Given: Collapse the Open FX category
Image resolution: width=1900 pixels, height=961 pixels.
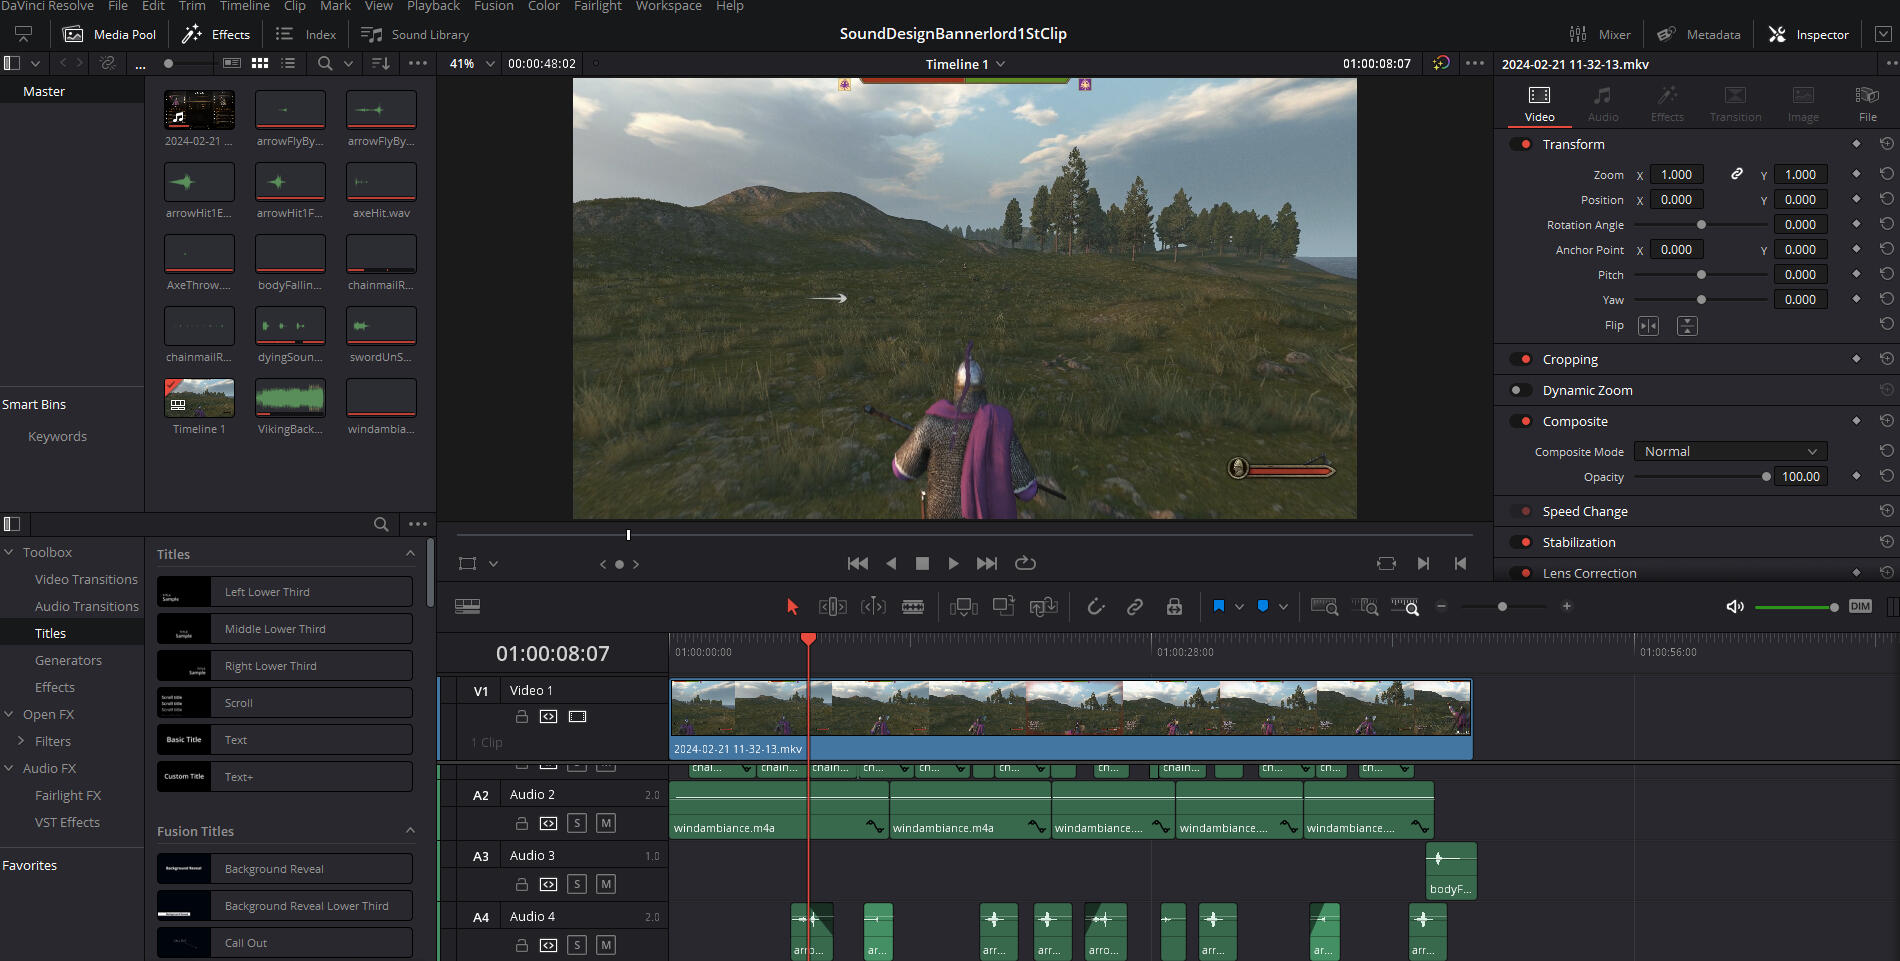Looking at the screenshot, I should [9, 714].
